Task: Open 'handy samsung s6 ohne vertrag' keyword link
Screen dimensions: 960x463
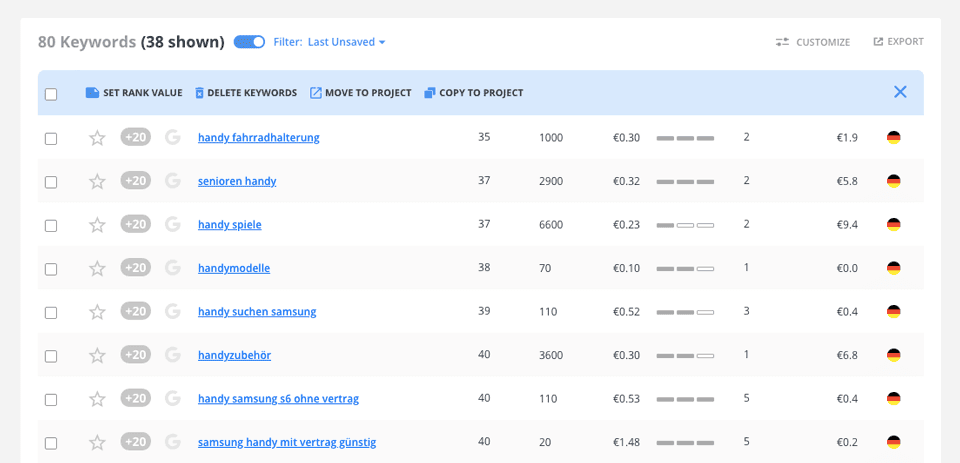Action: [278, 399]
